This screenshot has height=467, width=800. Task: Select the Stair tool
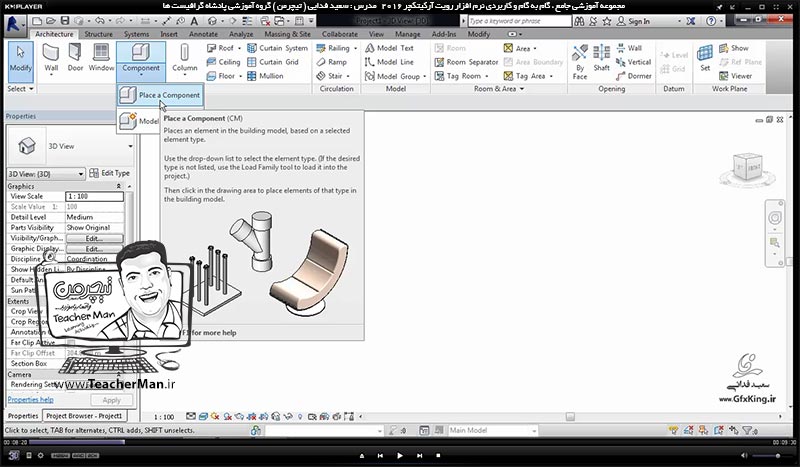tap(329, 76)
